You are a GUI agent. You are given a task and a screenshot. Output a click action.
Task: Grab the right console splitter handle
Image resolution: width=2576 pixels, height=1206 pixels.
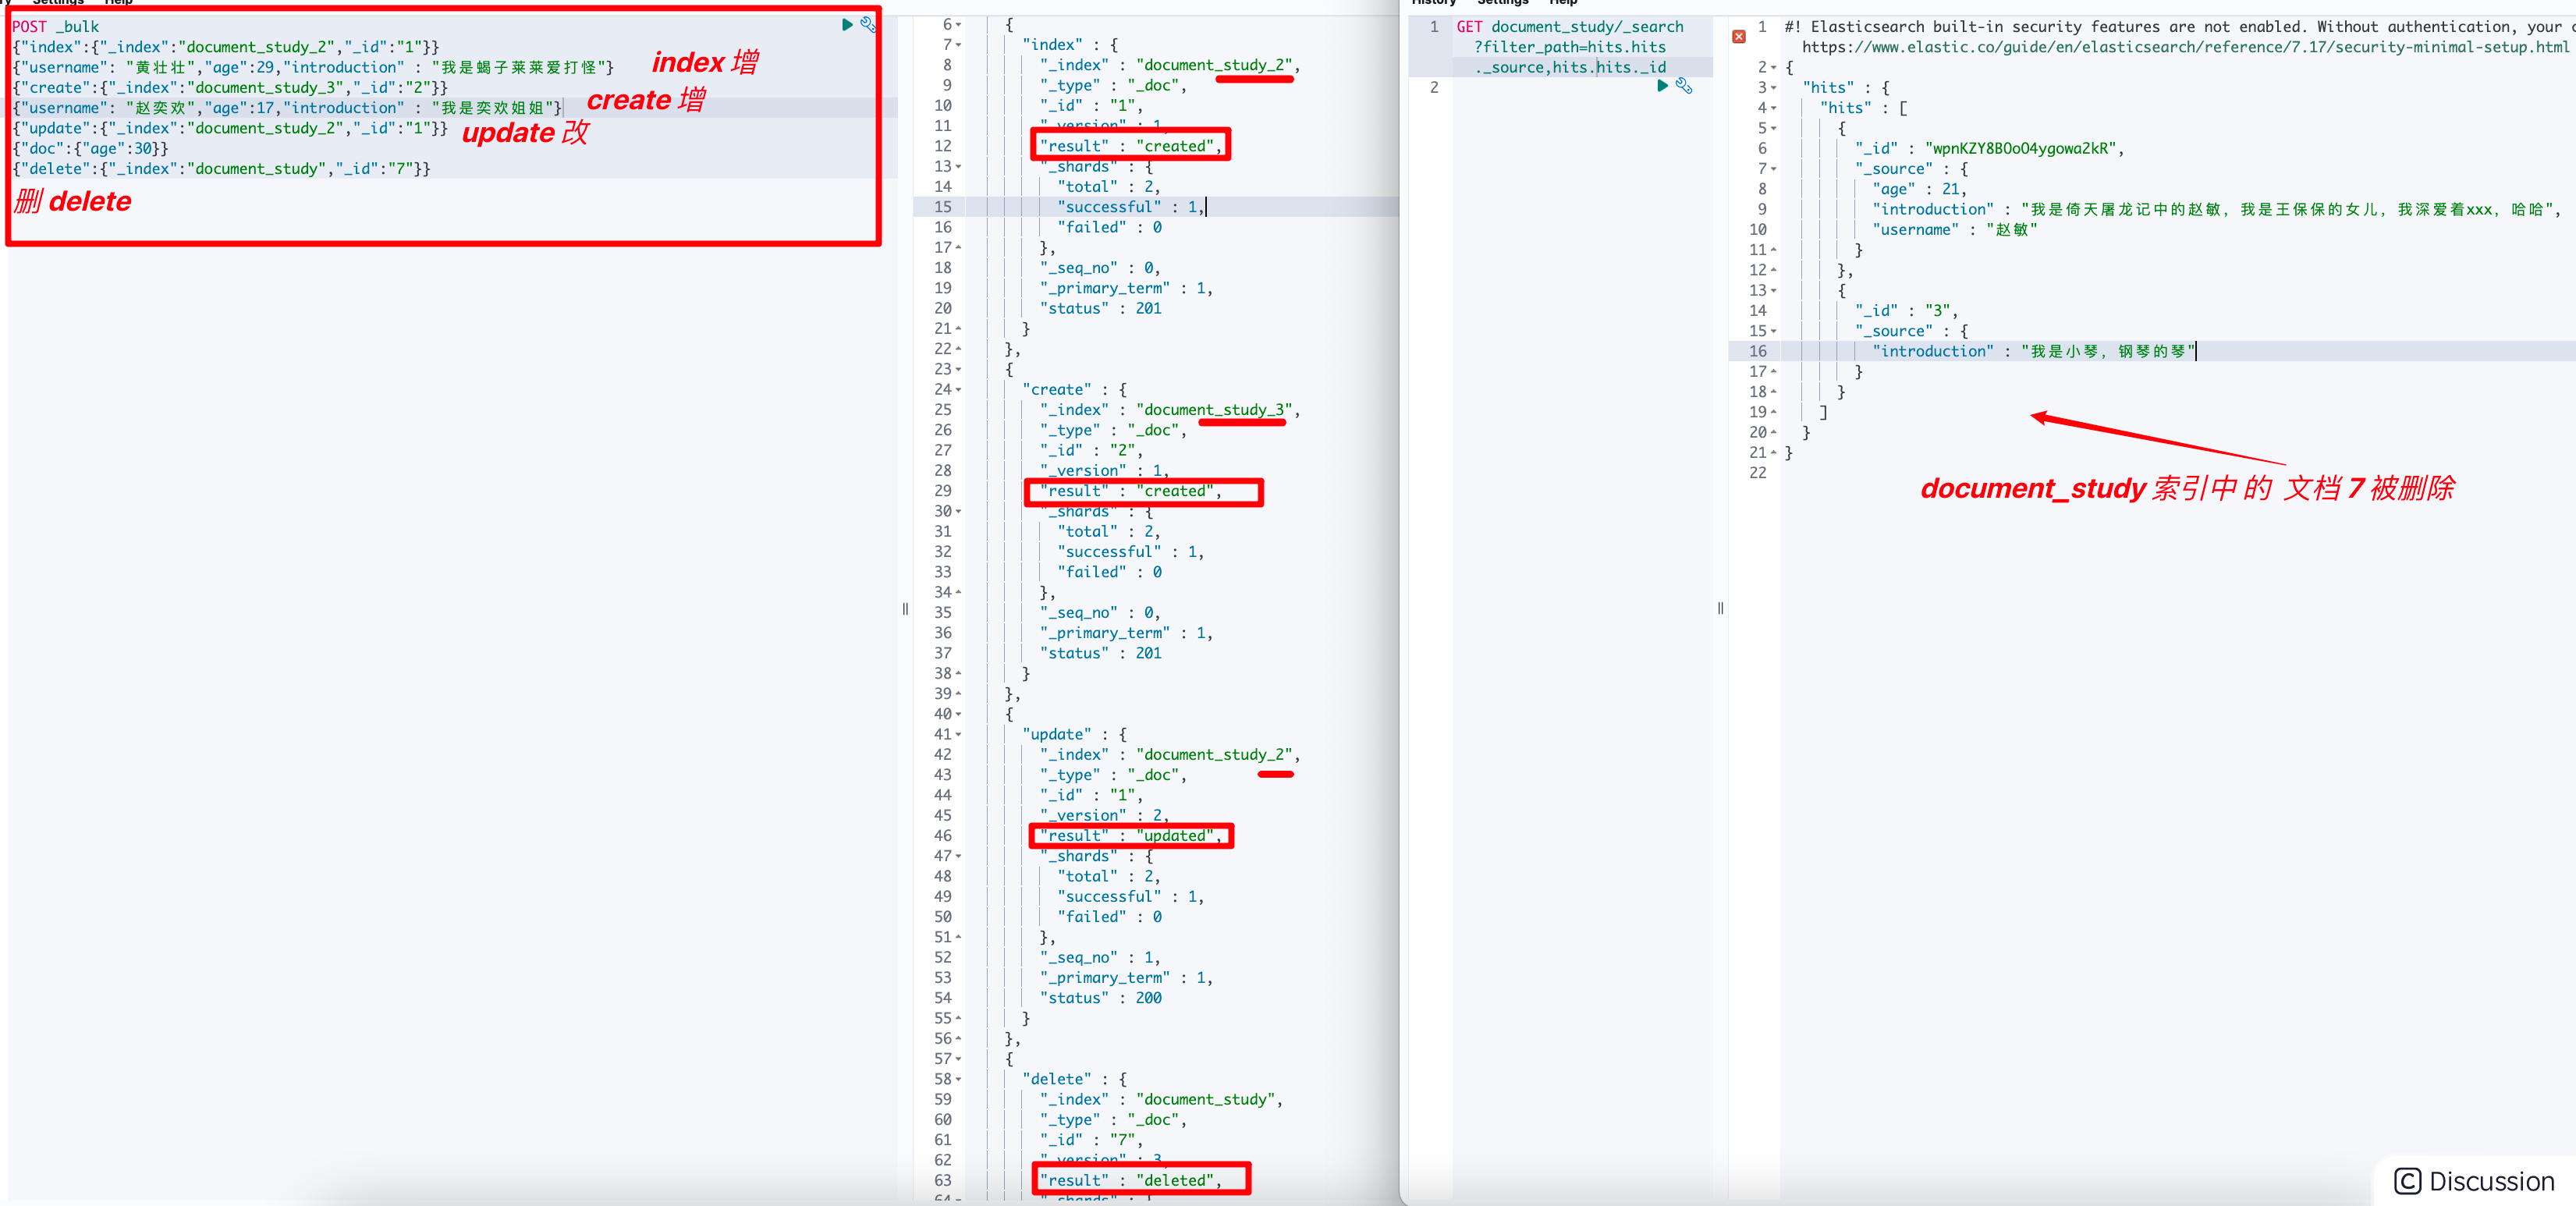[1720, 608]
